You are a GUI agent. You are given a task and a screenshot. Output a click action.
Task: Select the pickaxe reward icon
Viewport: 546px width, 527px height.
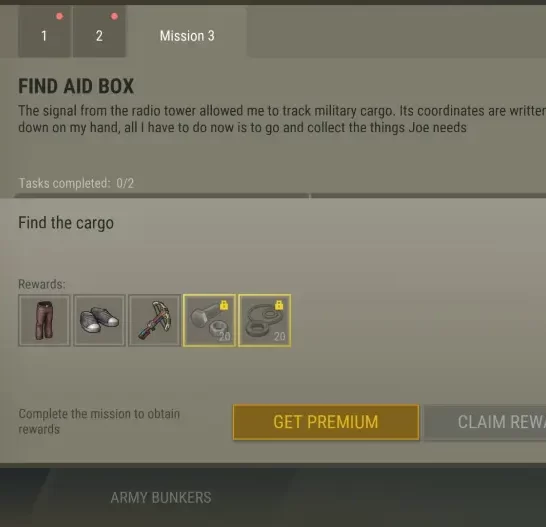154,320
